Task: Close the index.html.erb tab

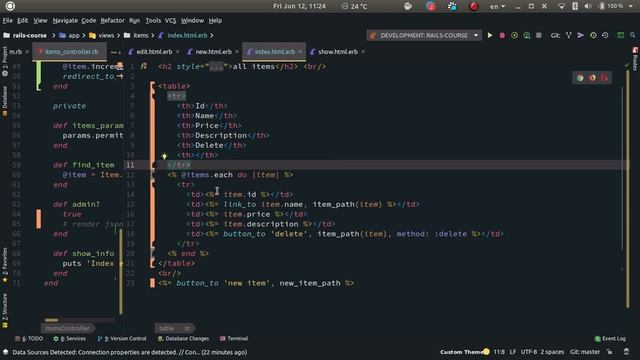Action: tap(300, 52)
